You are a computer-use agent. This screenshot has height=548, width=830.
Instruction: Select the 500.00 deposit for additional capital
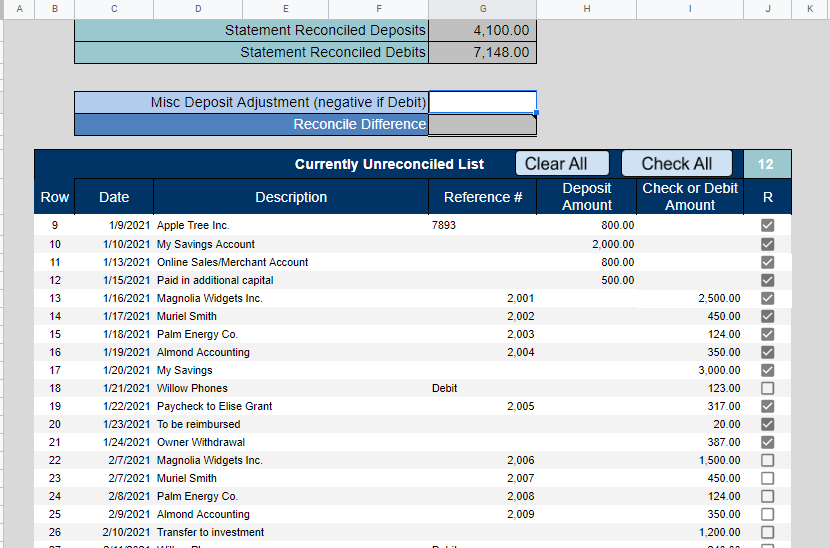(x=587, y=280)
